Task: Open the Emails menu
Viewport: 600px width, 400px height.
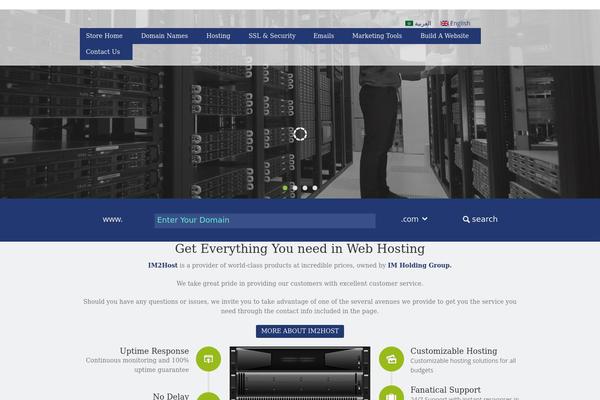Action: 323,36
